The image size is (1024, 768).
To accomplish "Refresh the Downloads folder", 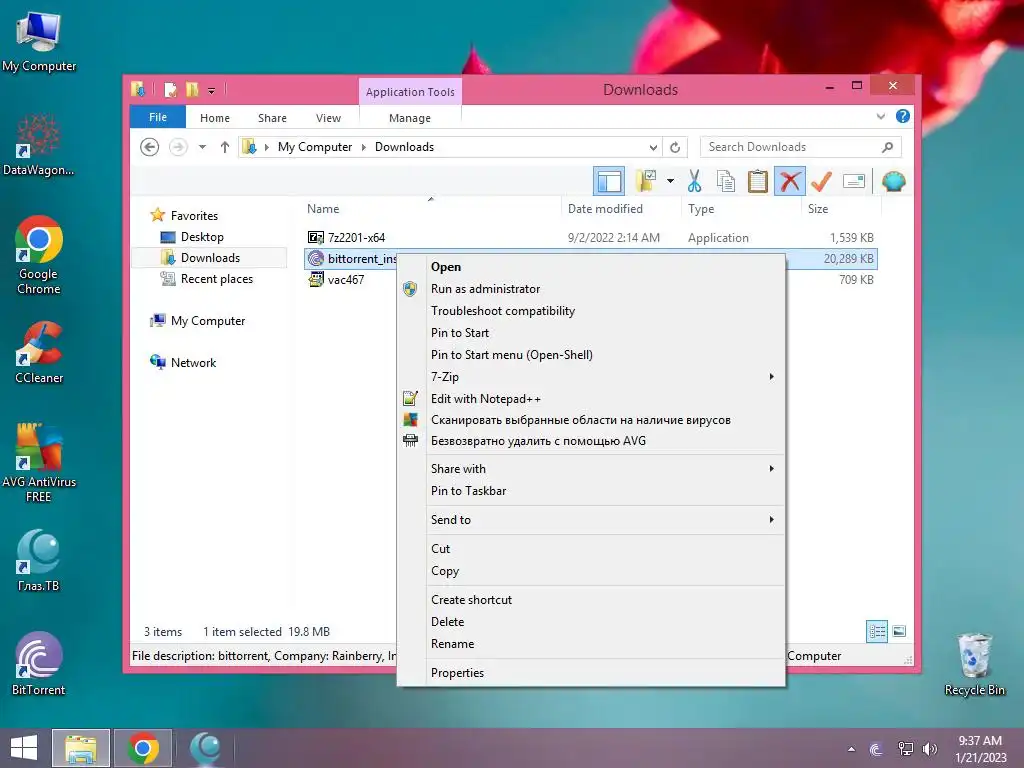I will tap(675, 148).
